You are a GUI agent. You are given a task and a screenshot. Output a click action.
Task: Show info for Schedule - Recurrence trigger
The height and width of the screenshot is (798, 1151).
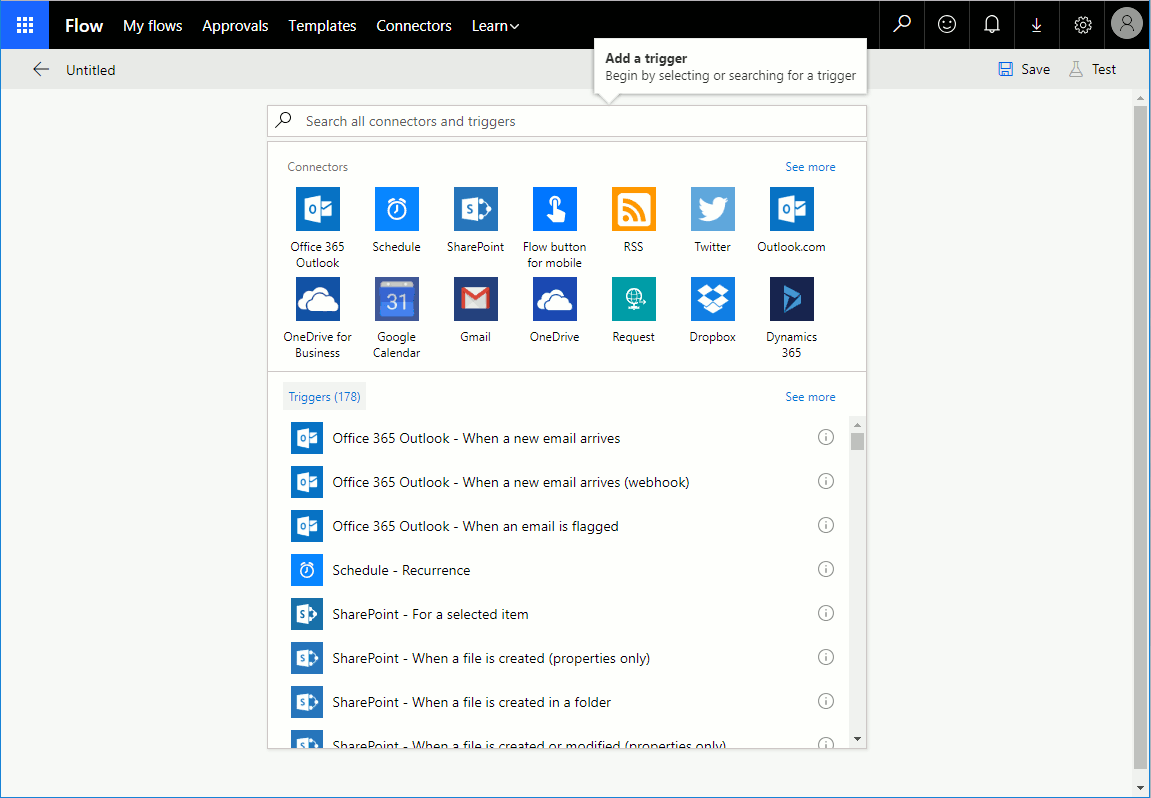click(826, 570)
